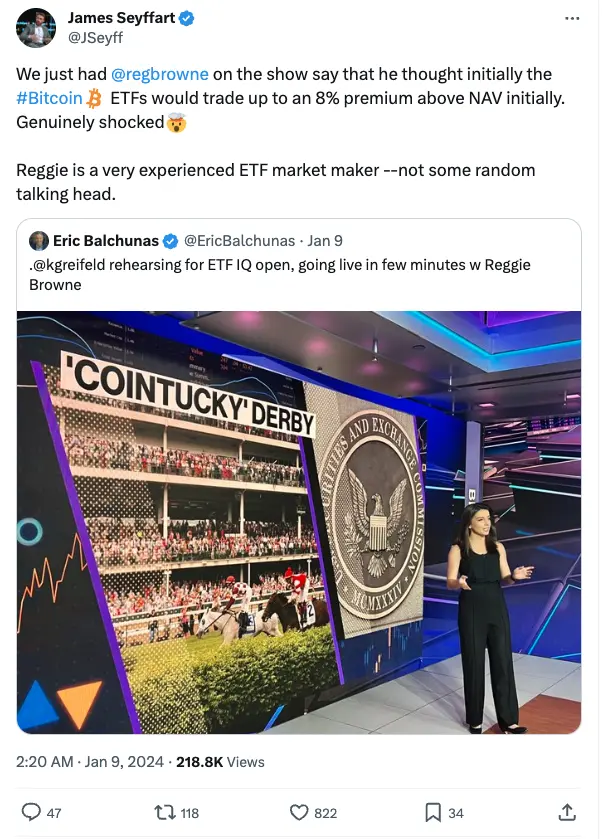View the 218.8K Views count

pos(220,762)
